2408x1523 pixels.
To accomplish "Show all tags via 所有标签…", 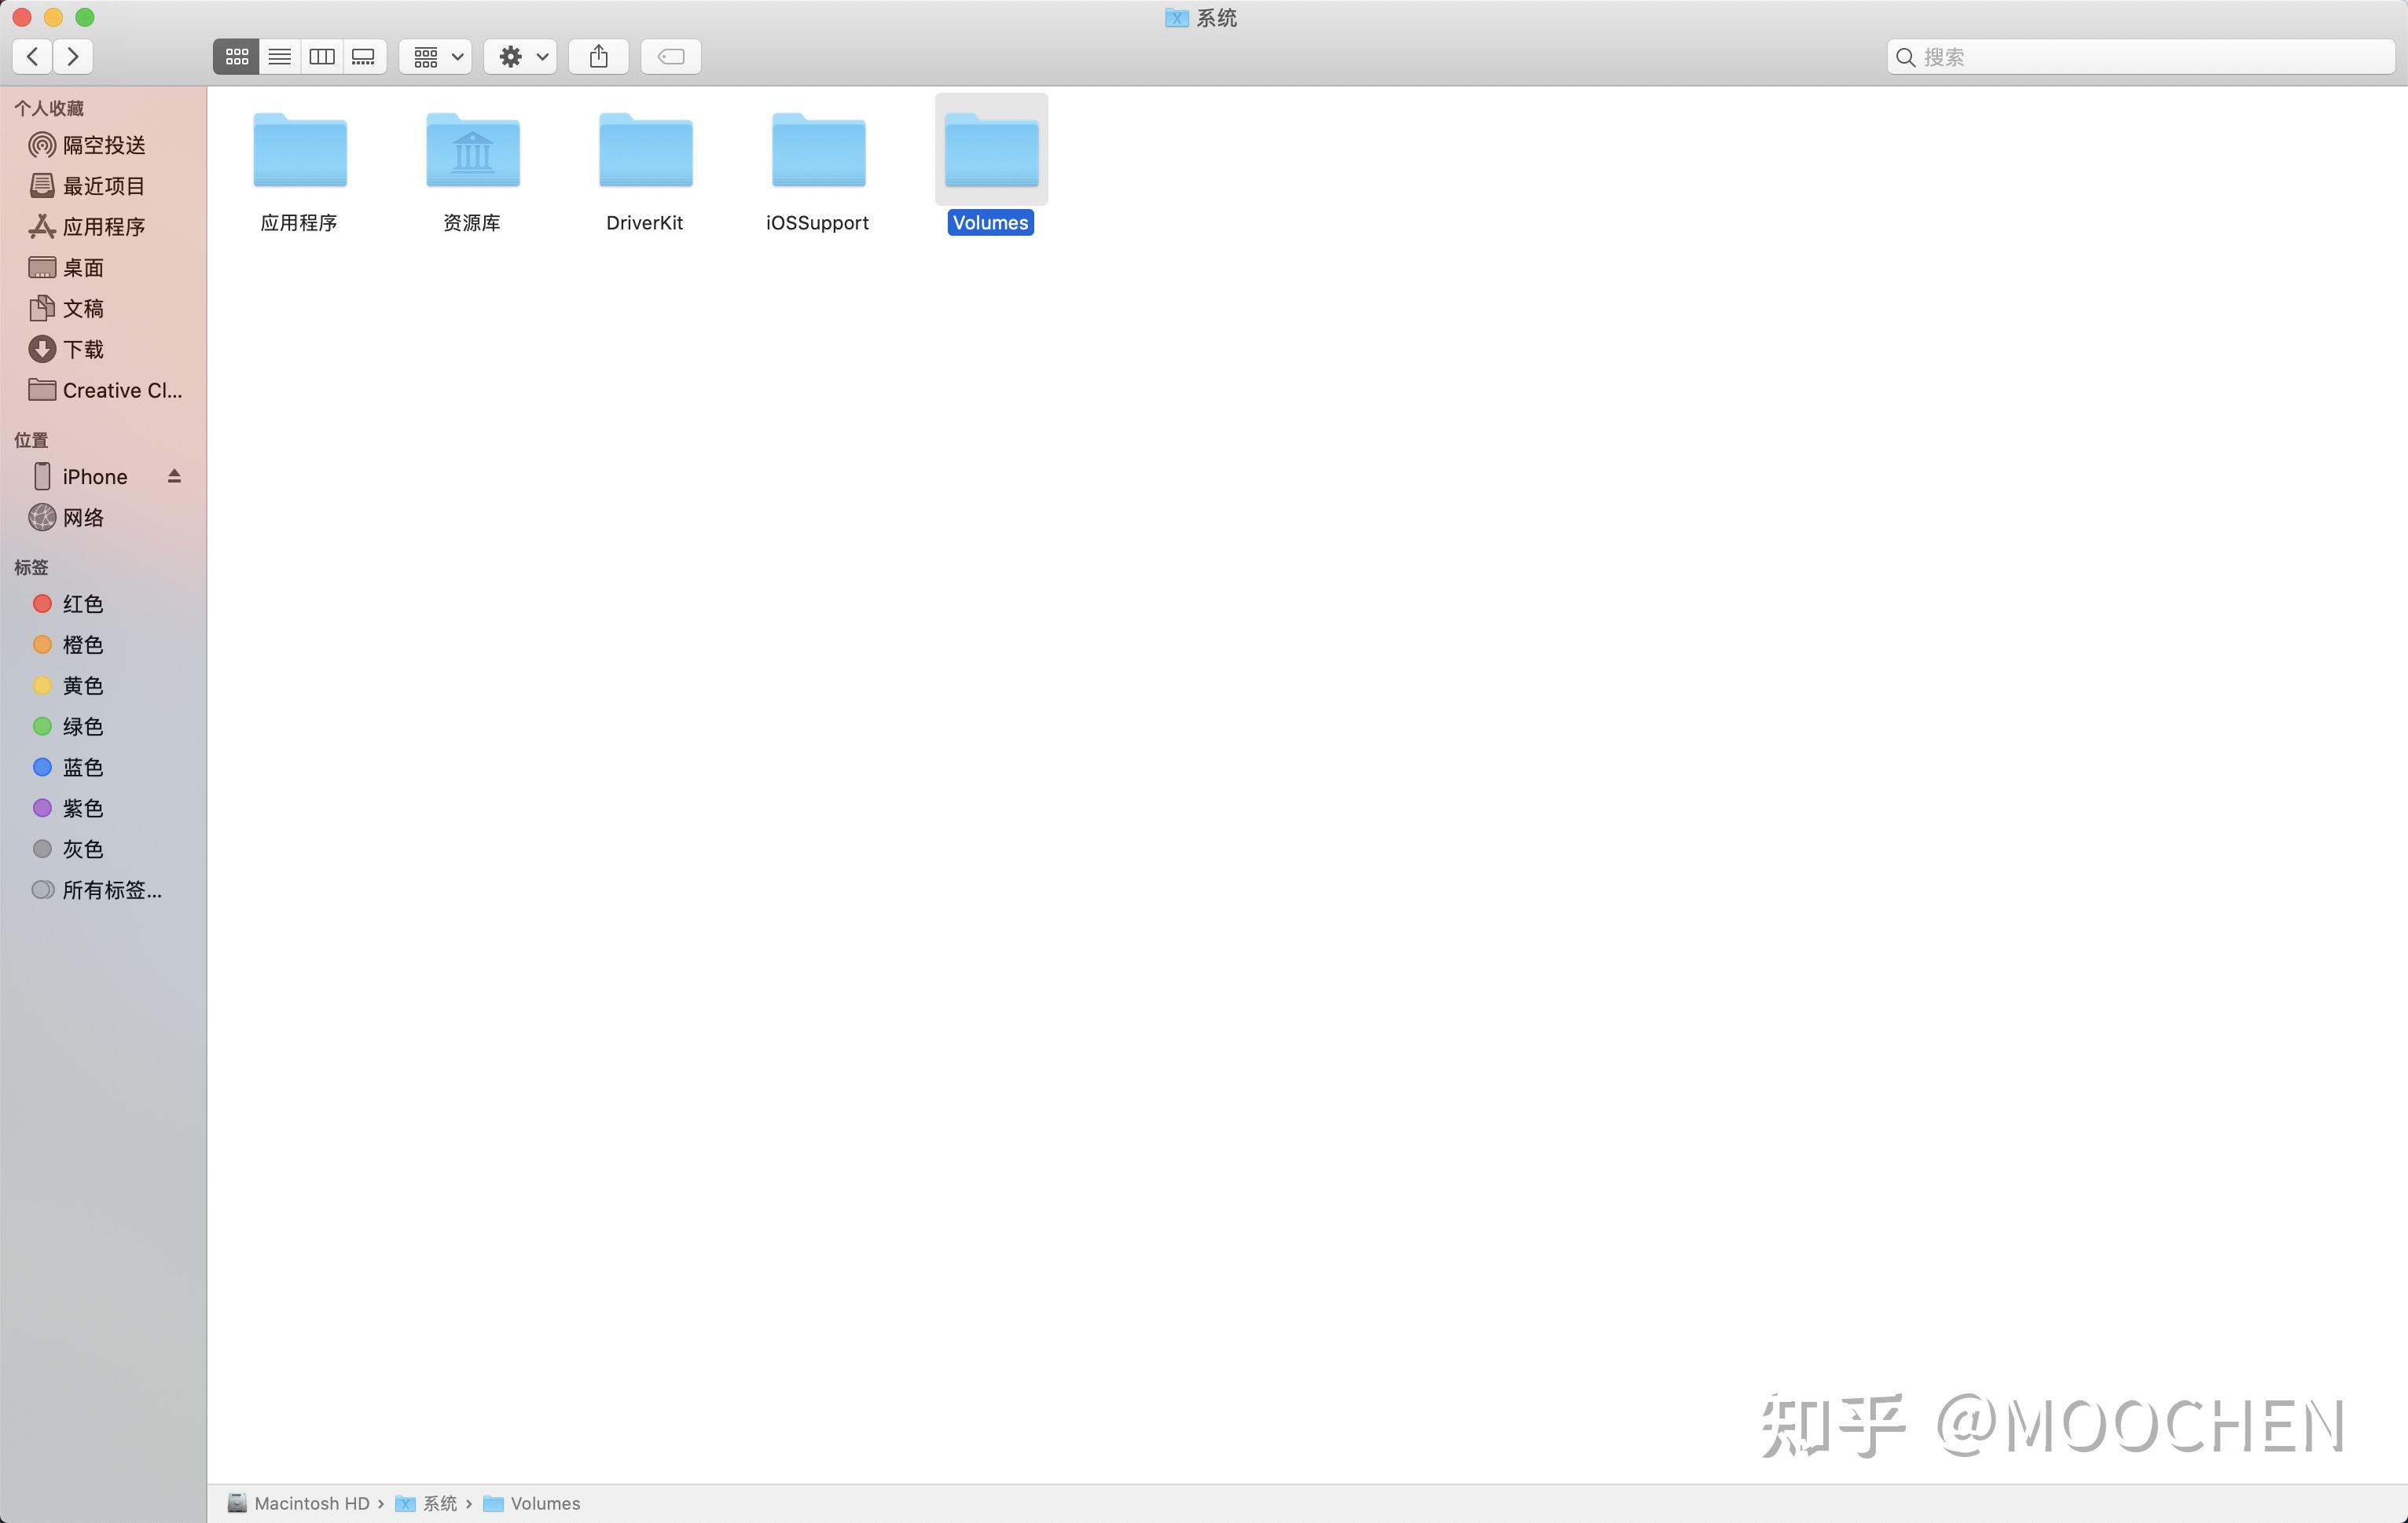I will tap(111, 890).
